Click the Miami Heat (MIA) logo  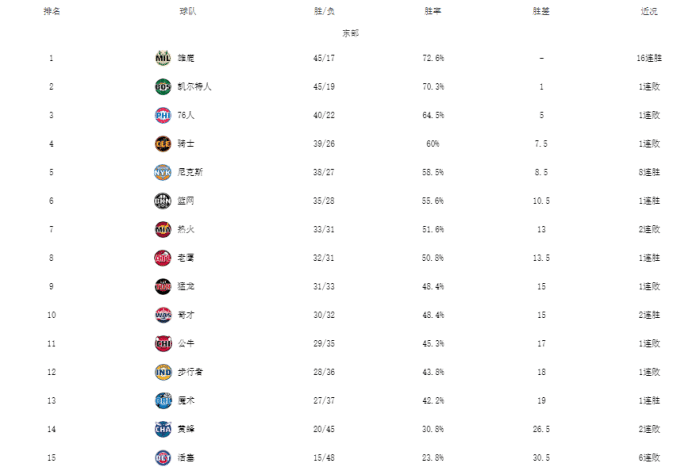coord(163,229)
